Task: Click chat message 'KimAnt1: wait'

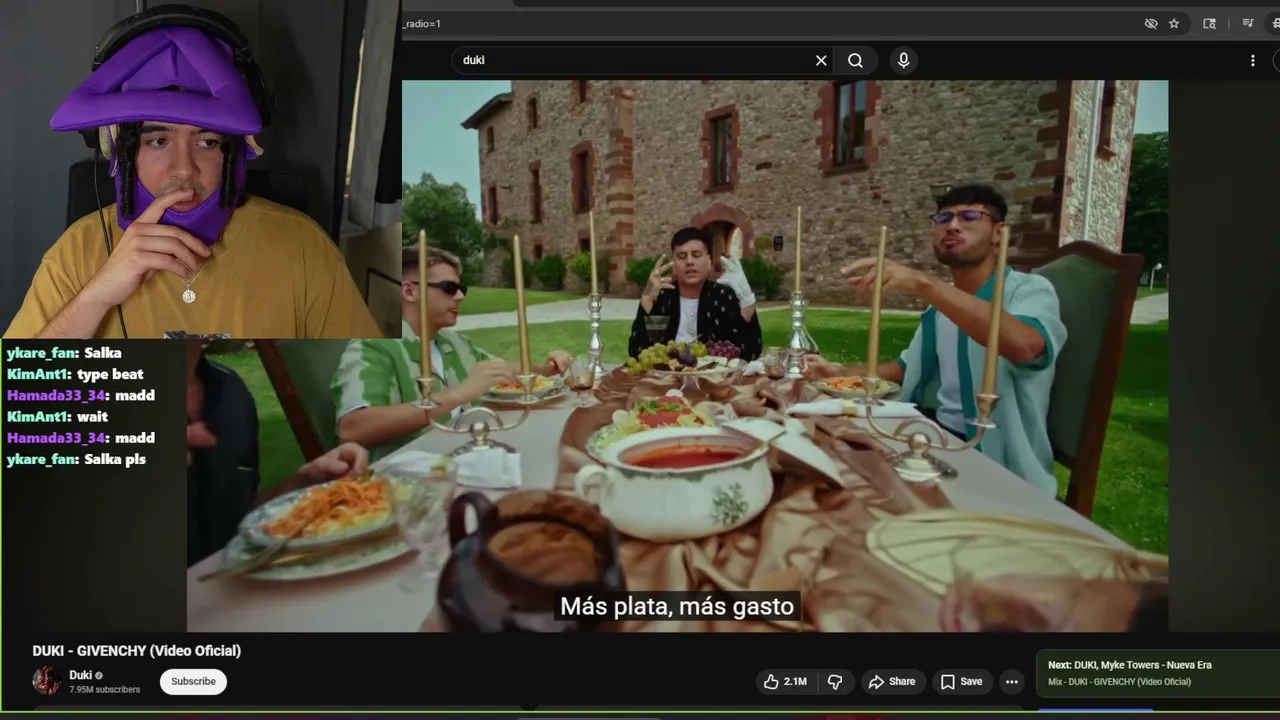Action: [x=57, y=416]
